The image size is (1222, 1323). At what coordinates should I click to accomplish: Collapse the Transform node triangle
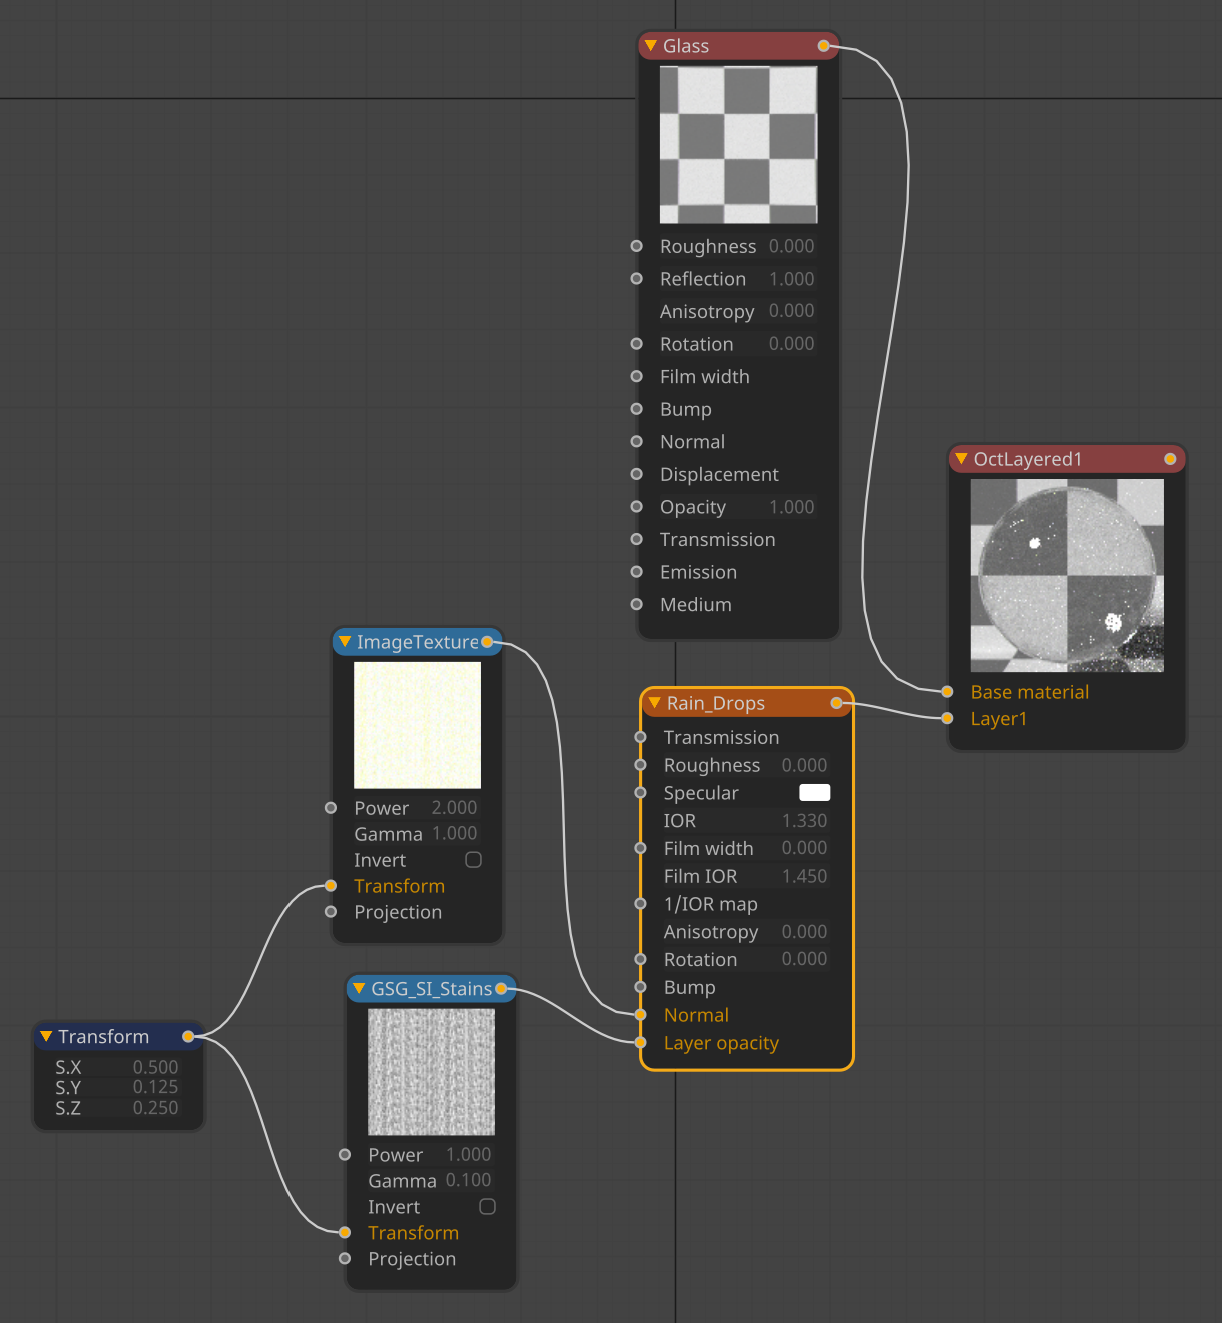tap(46, 1036)
